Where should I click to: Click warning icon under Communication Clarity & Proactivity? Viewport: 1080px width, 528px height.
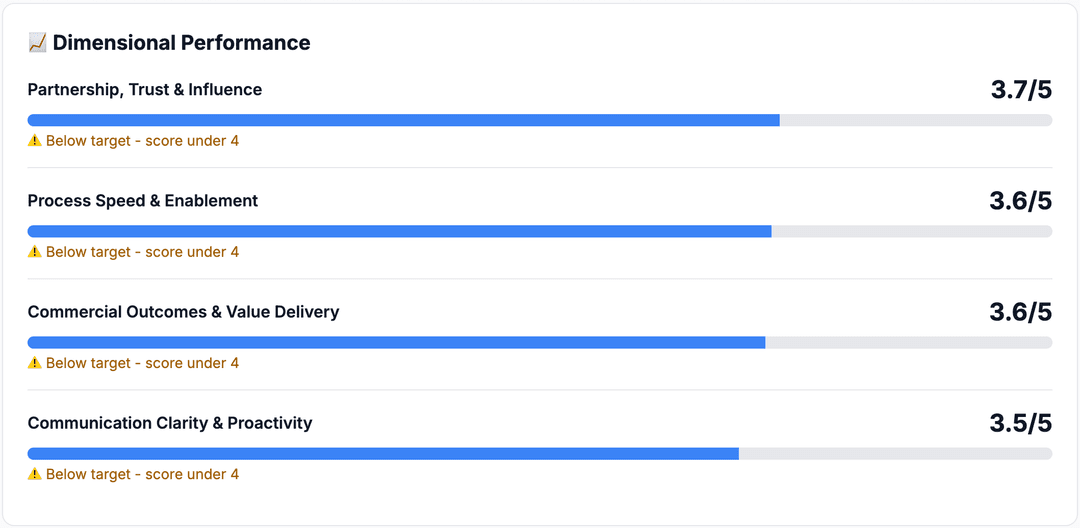point(35,474)
